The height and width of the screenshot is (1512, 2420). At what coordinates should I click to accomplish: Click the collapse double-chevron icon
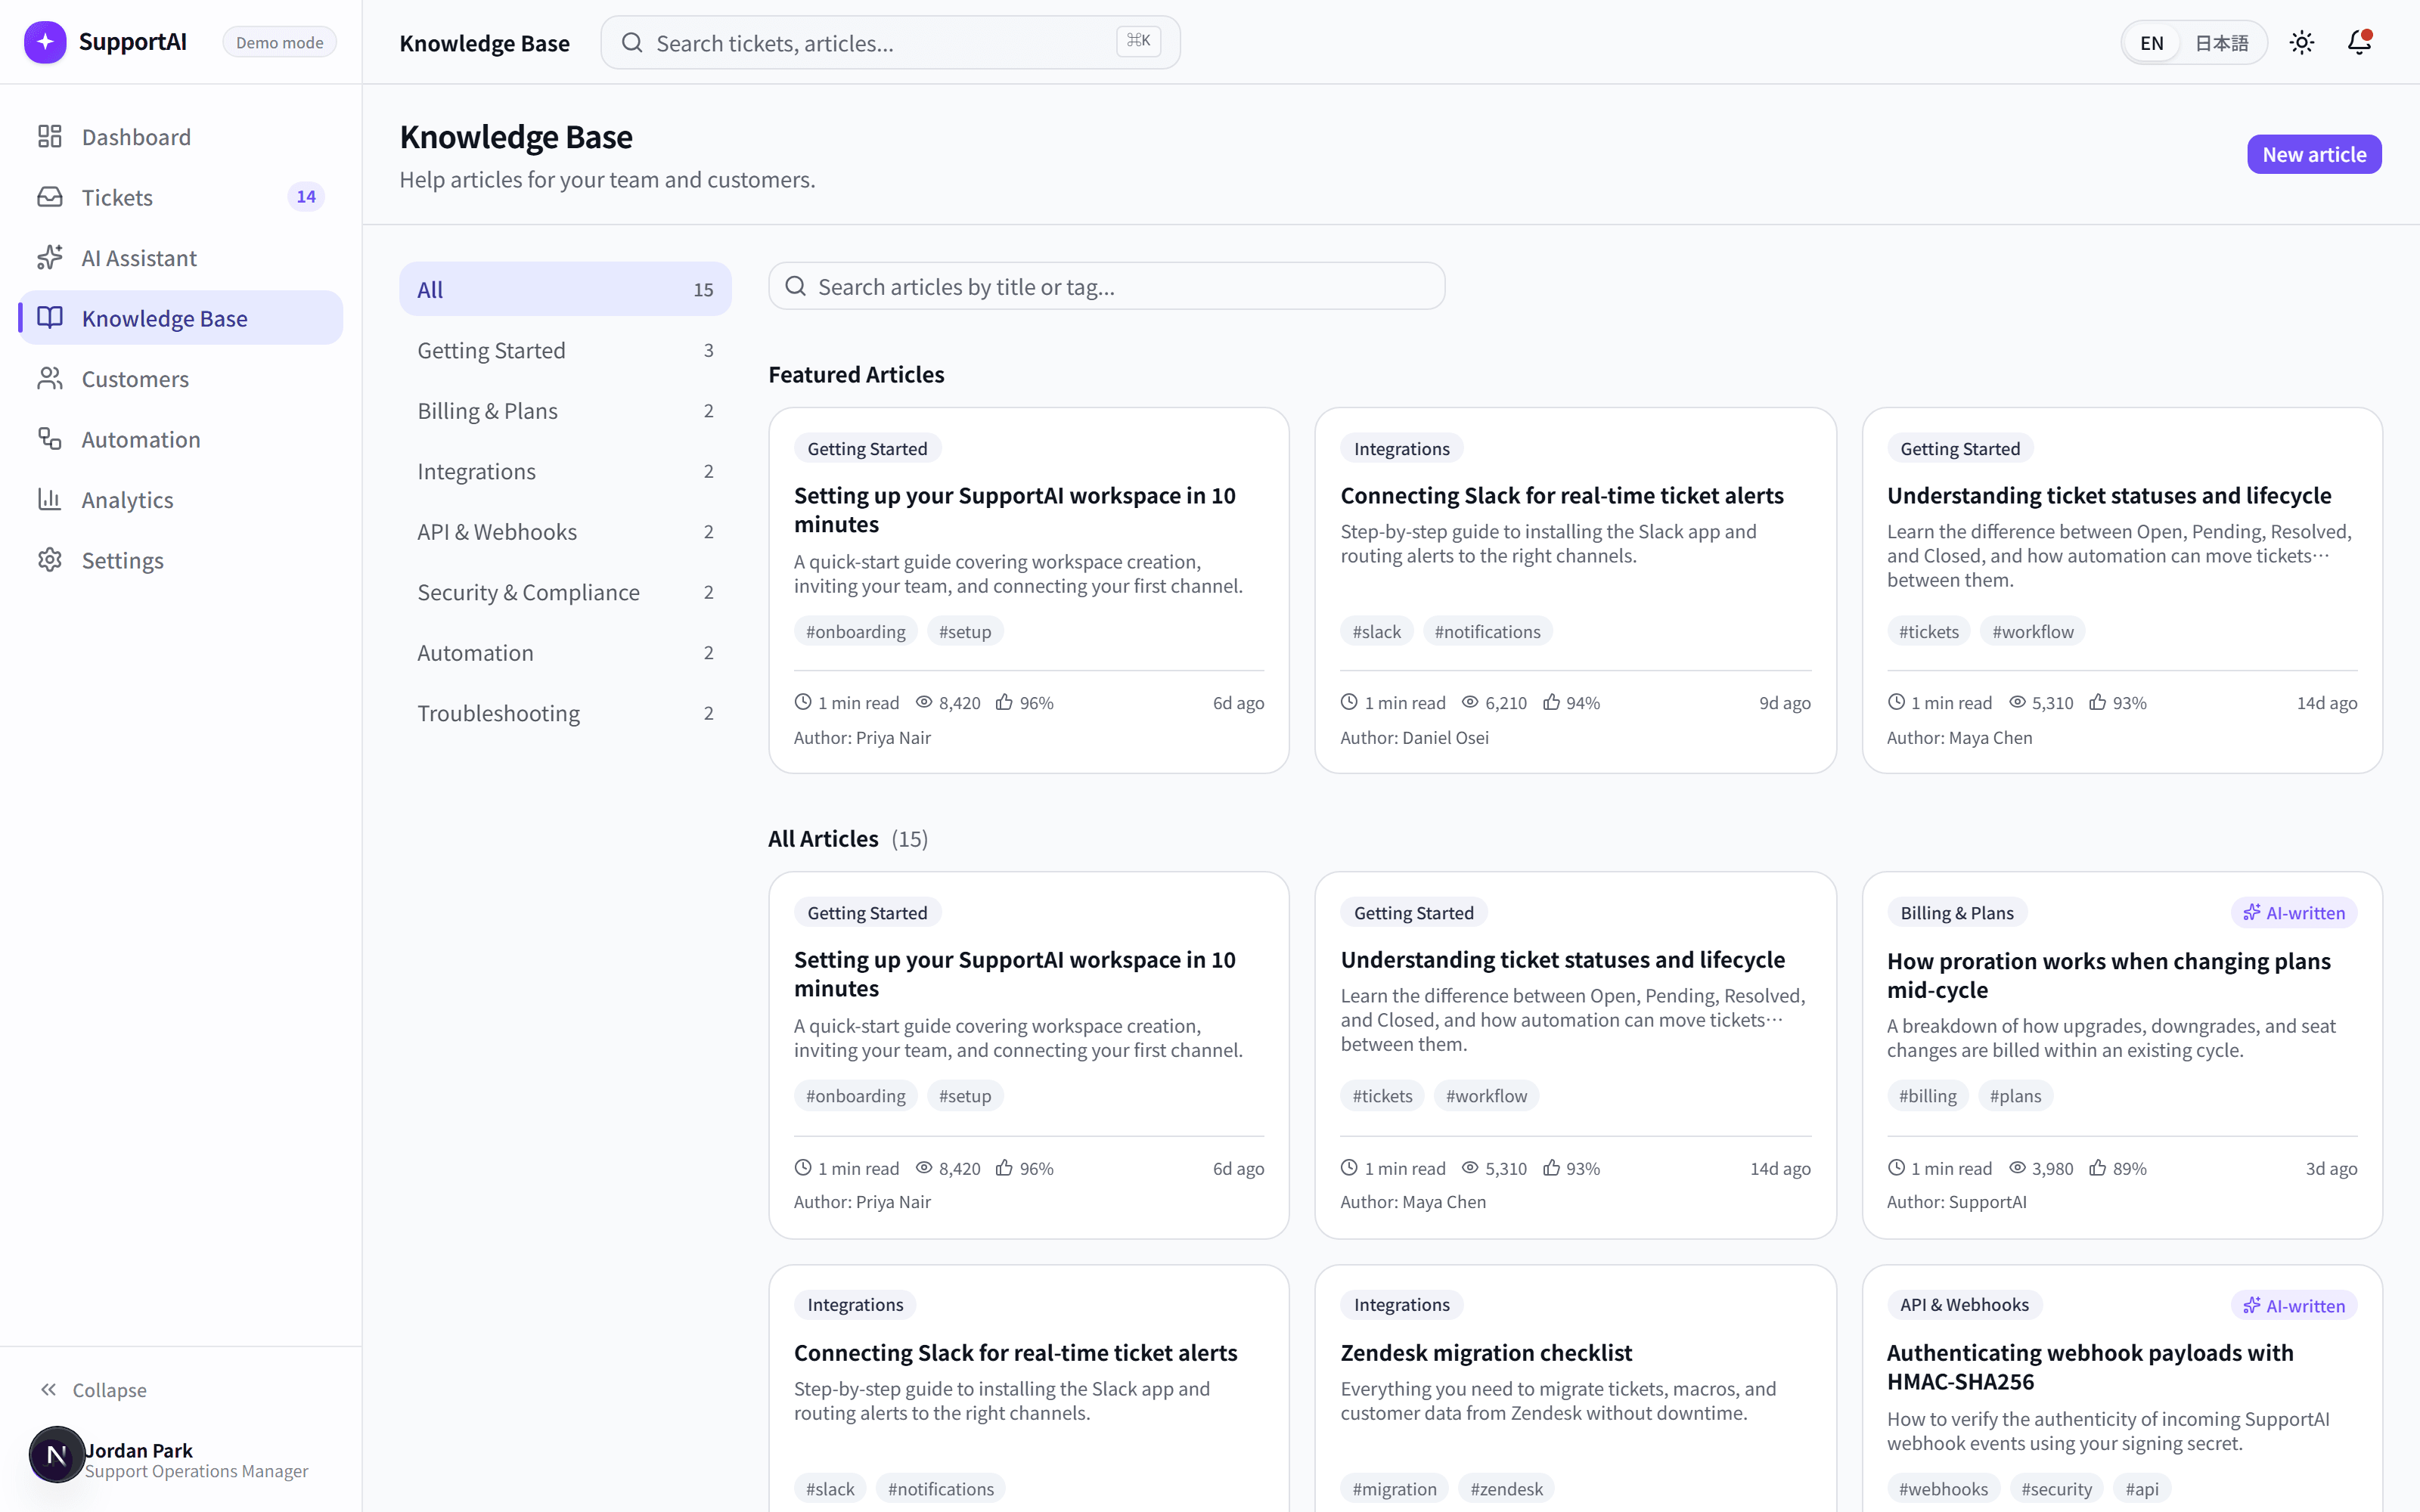coord(48,1389)
